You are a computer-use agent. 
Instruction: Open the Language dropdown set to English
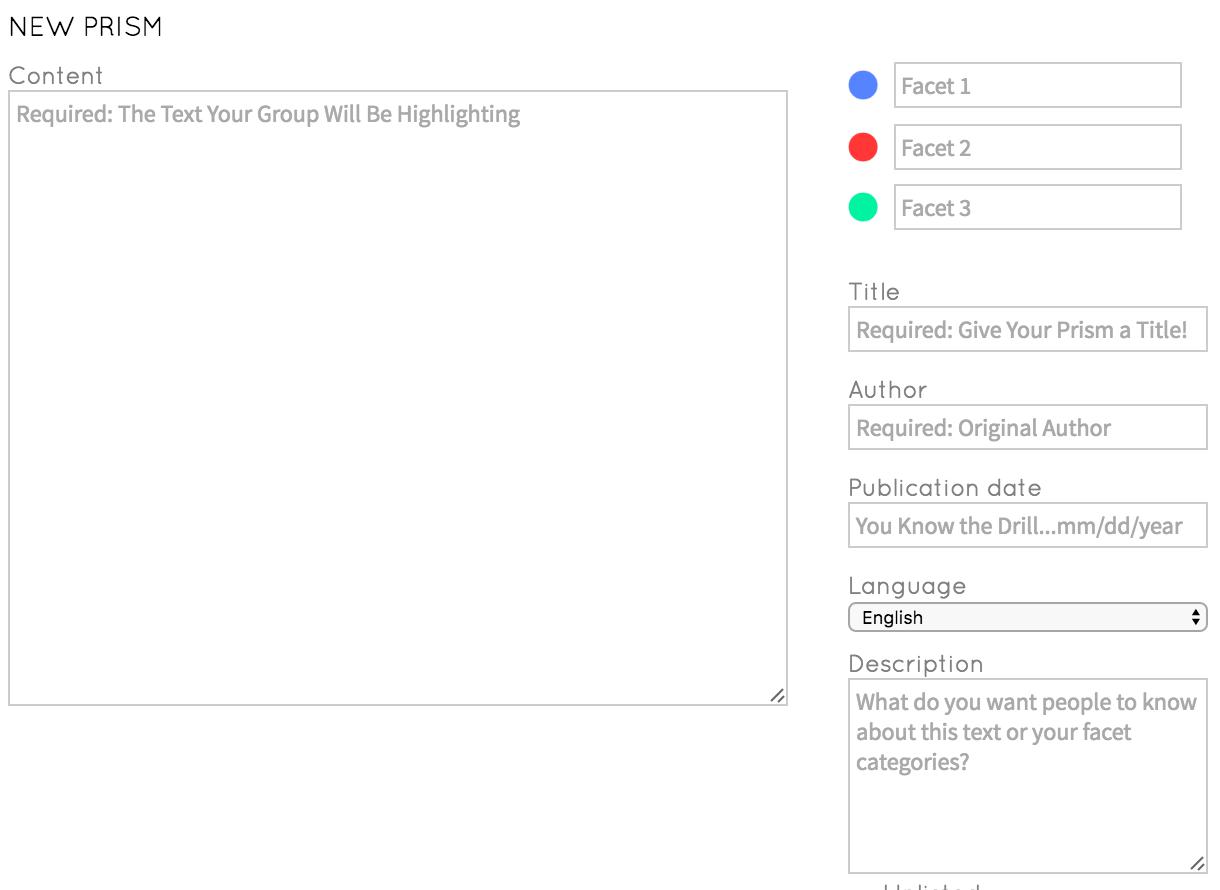pos(1020,618)
